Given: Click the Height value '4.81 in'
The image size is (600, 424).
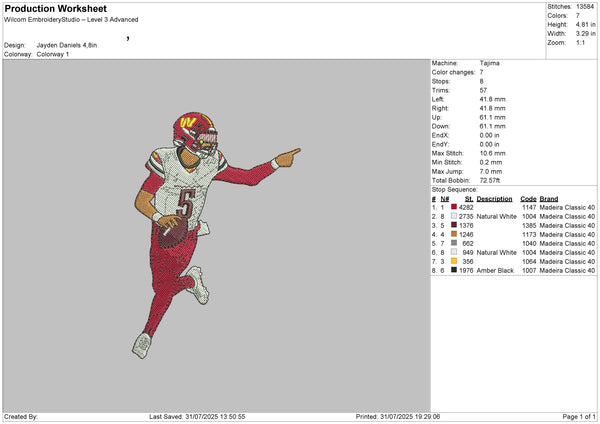Looking at the screenshot, I should pos(585,24).
